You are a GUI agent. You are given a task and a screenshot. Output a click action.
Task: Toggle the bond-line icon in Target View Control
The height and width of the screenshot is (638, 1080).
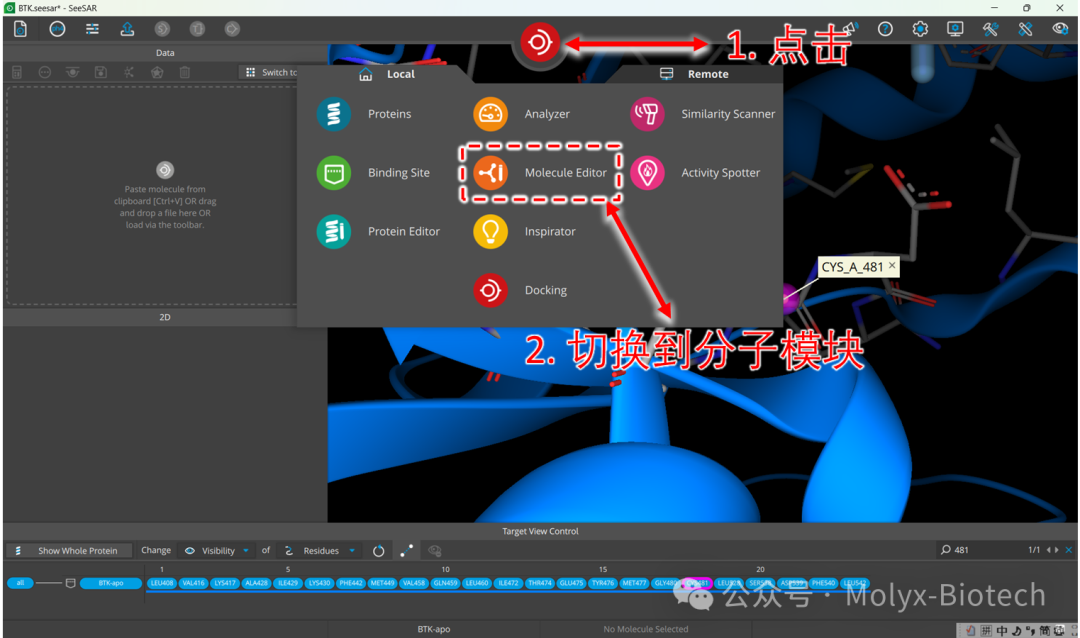406,550
